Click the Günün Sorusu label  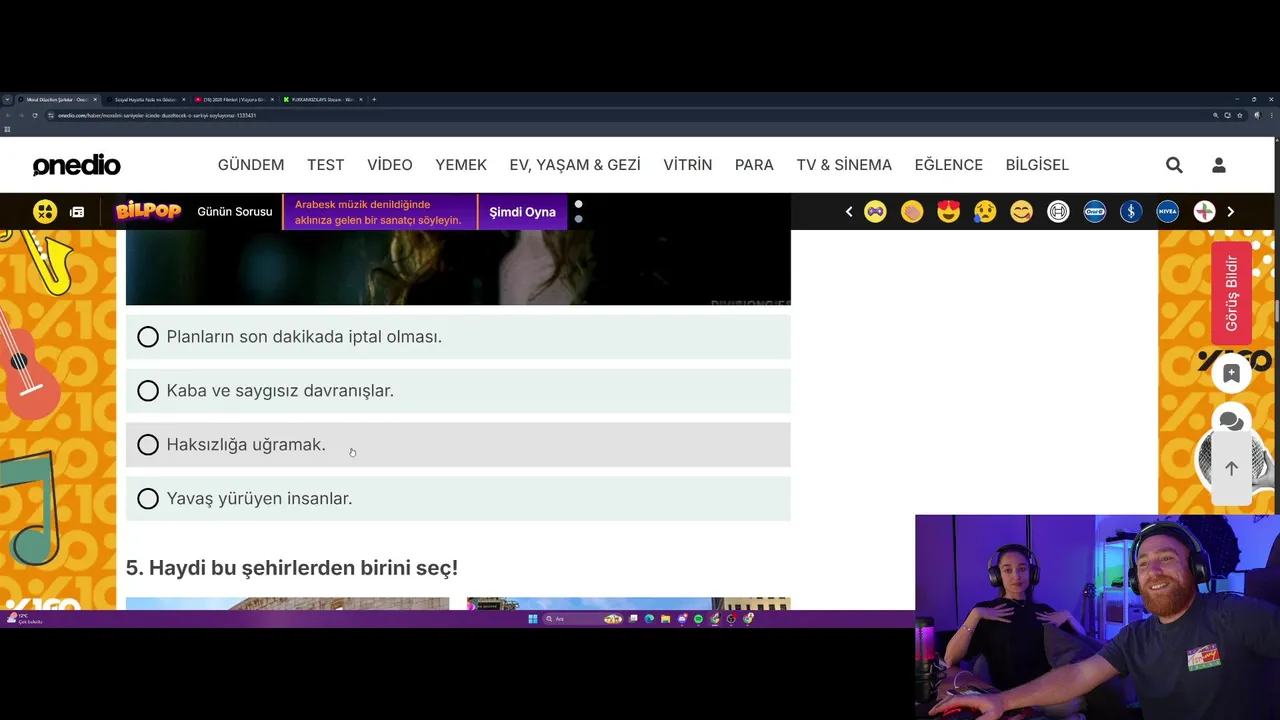(x=235, y=212)
